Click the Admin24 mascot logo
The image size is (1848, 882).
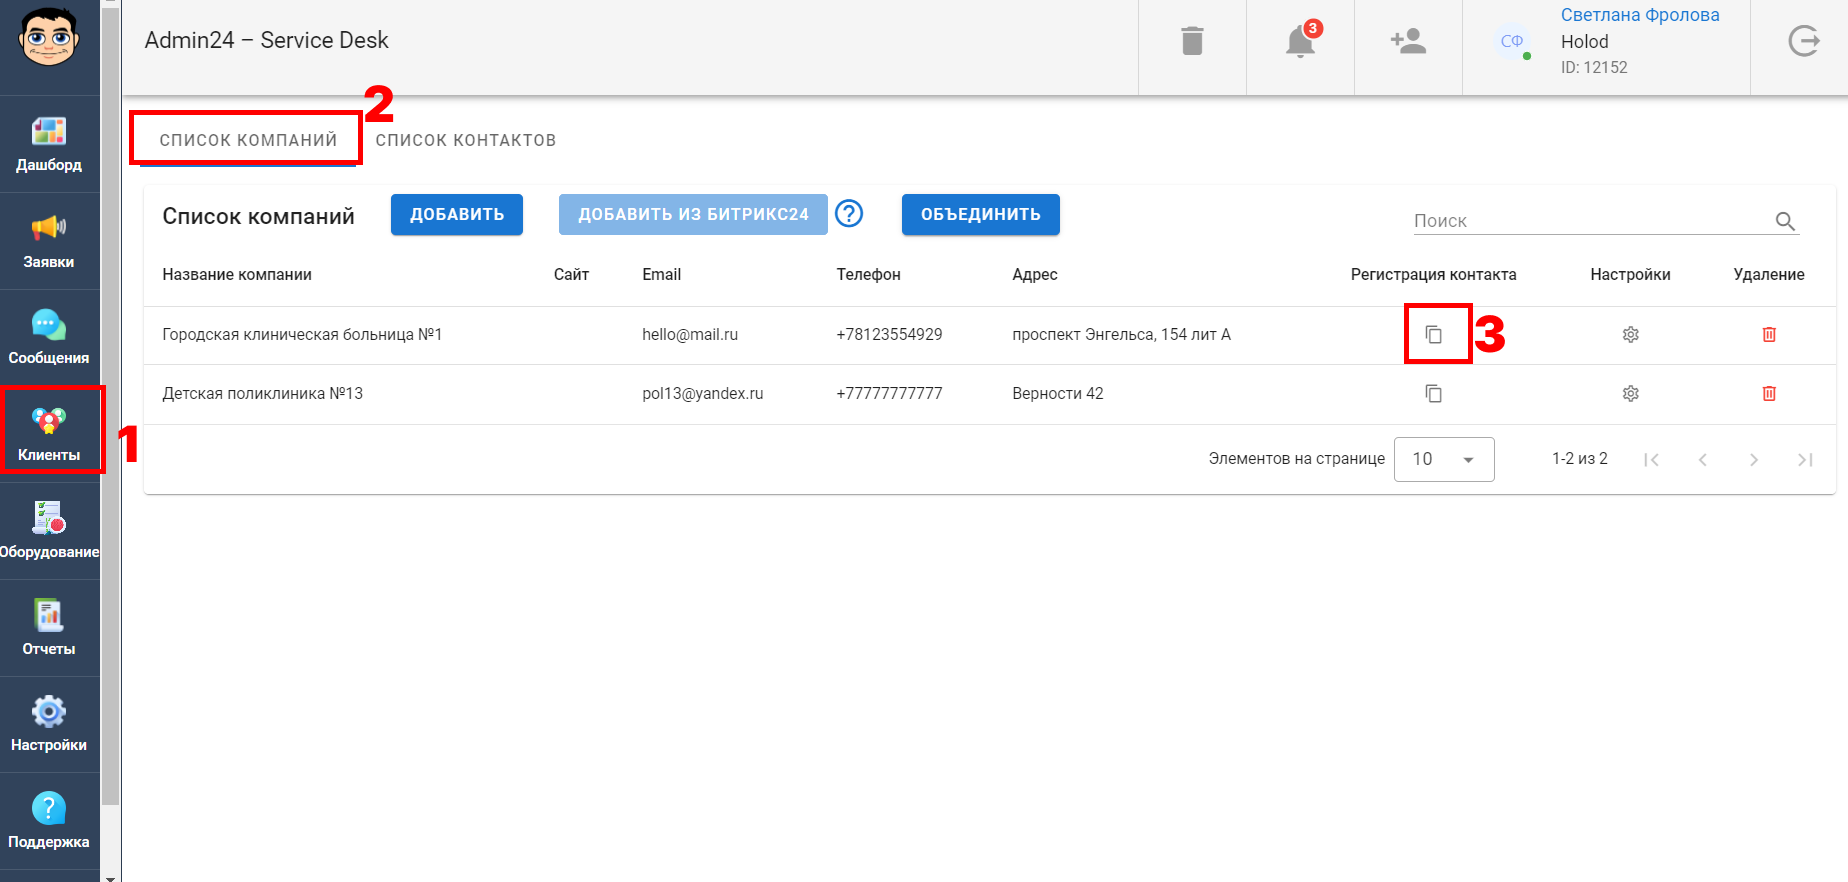pyautogui.click(x=48, y=38)
